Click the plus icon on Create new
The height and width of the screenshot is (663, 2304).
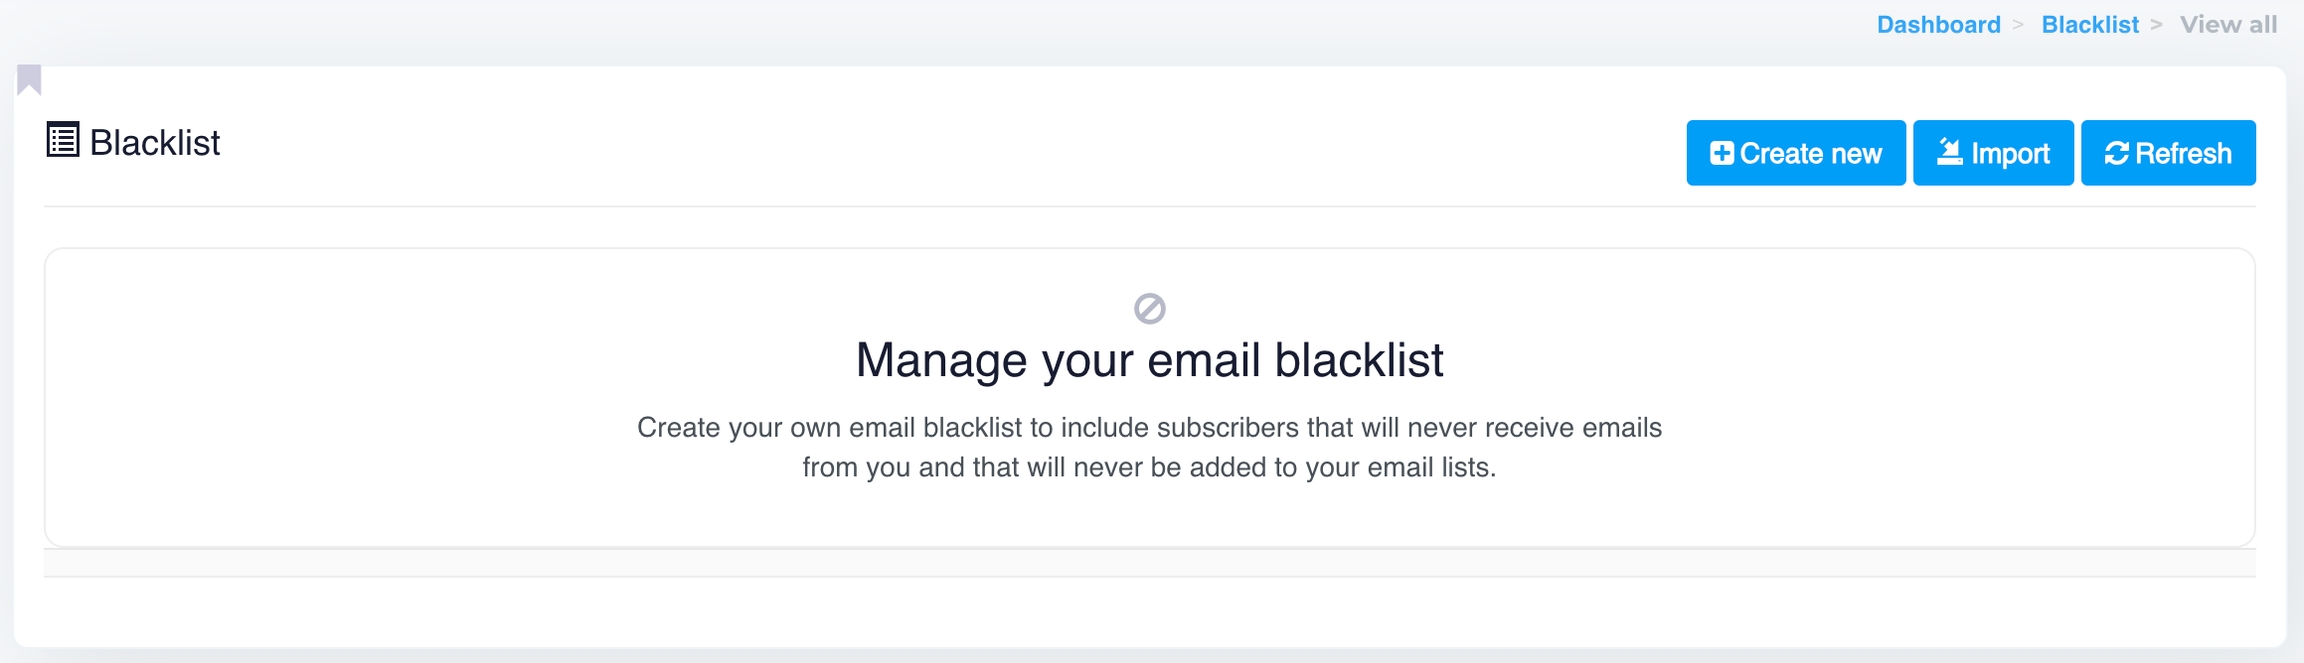[x=1721, y=153]
